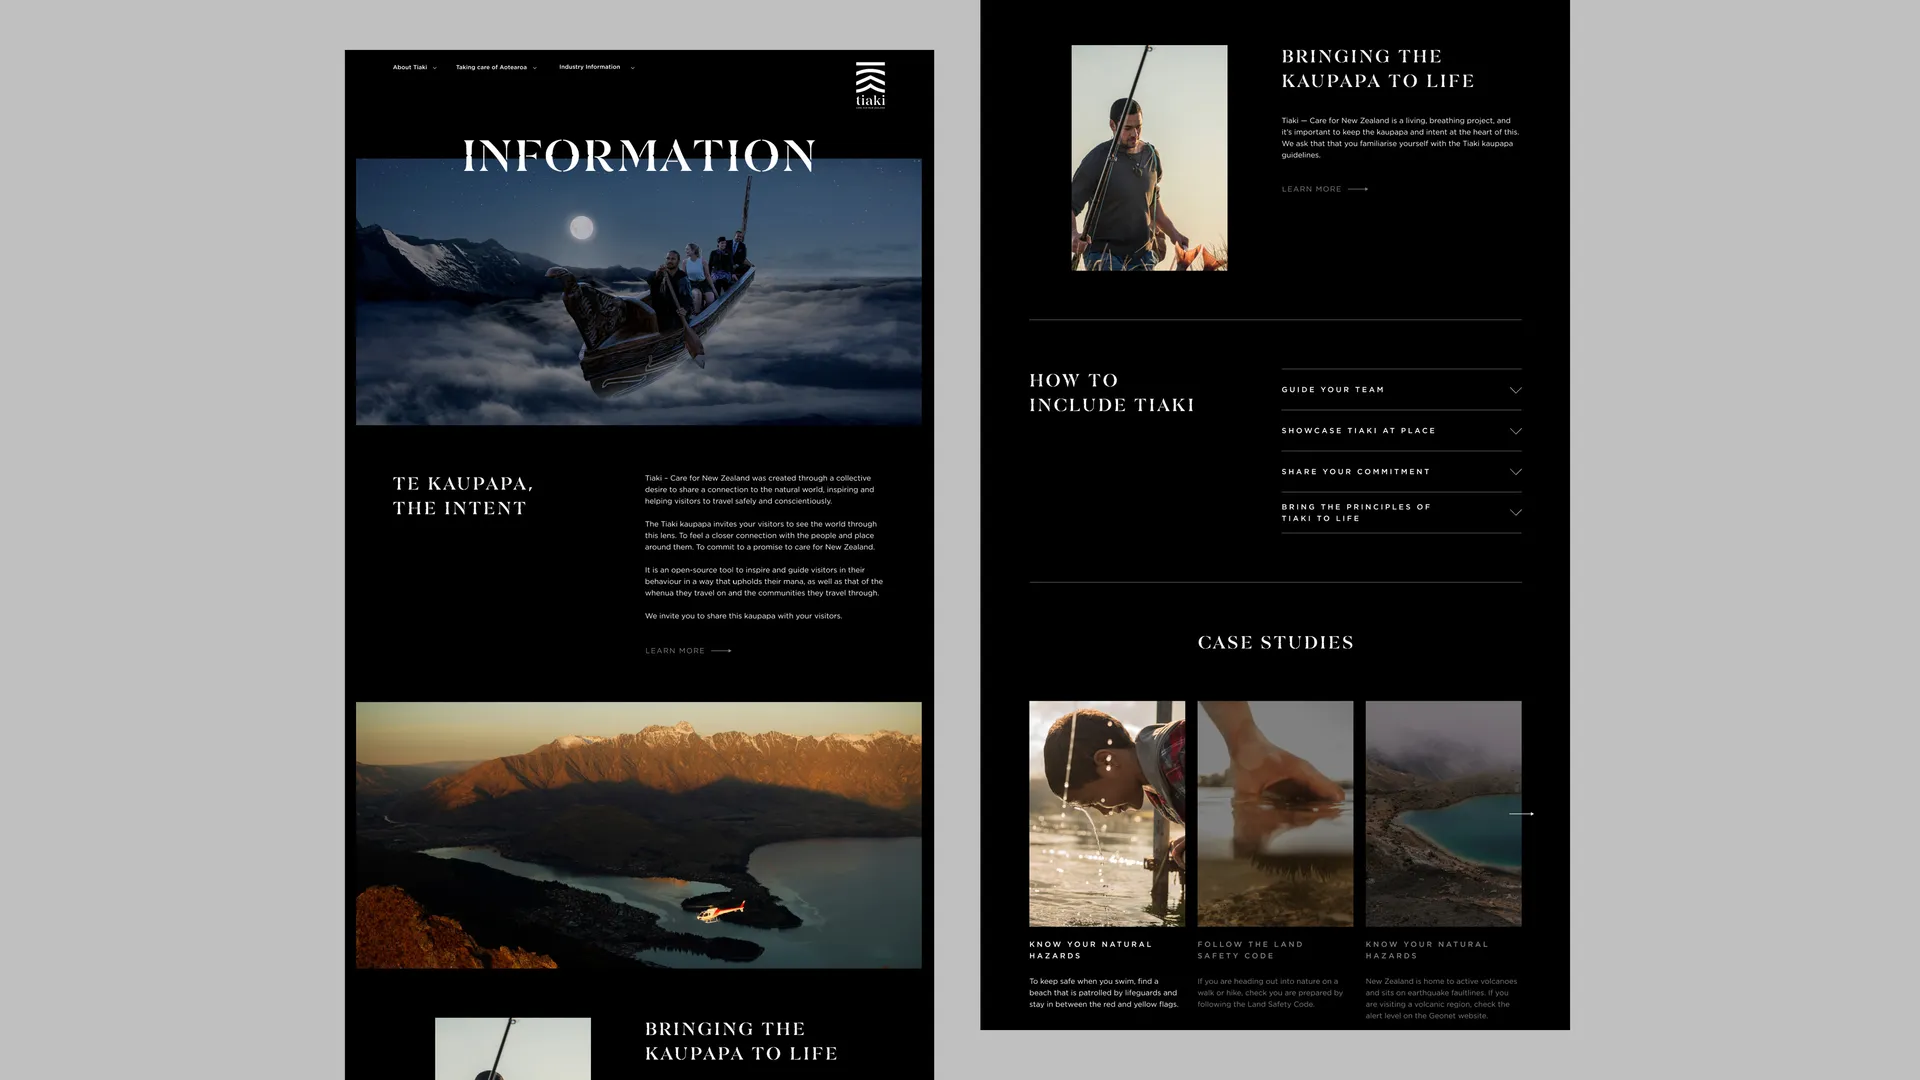Screen dimensions: 1920x1080
Task: Click the Share Your Commitment label
Action: coord(1356,472)
